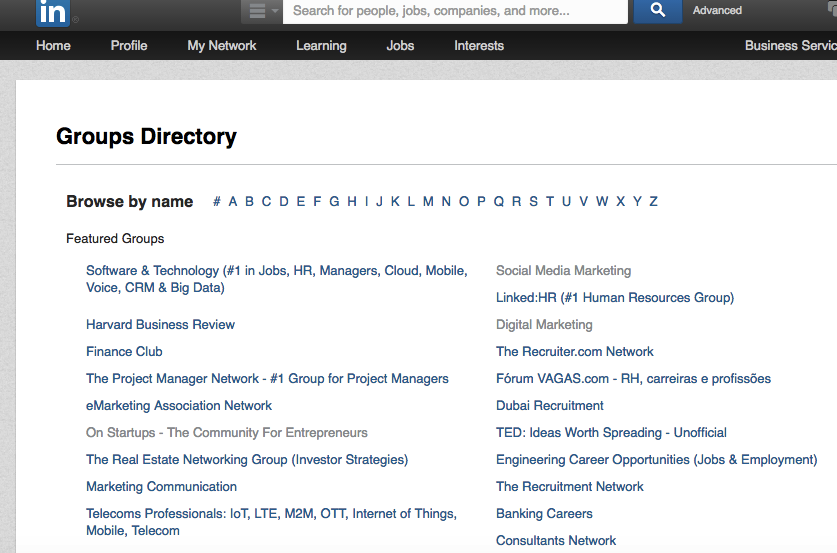The image size is (837, 553).
Task: Focus the people and jobs search field
Action: 455,11
